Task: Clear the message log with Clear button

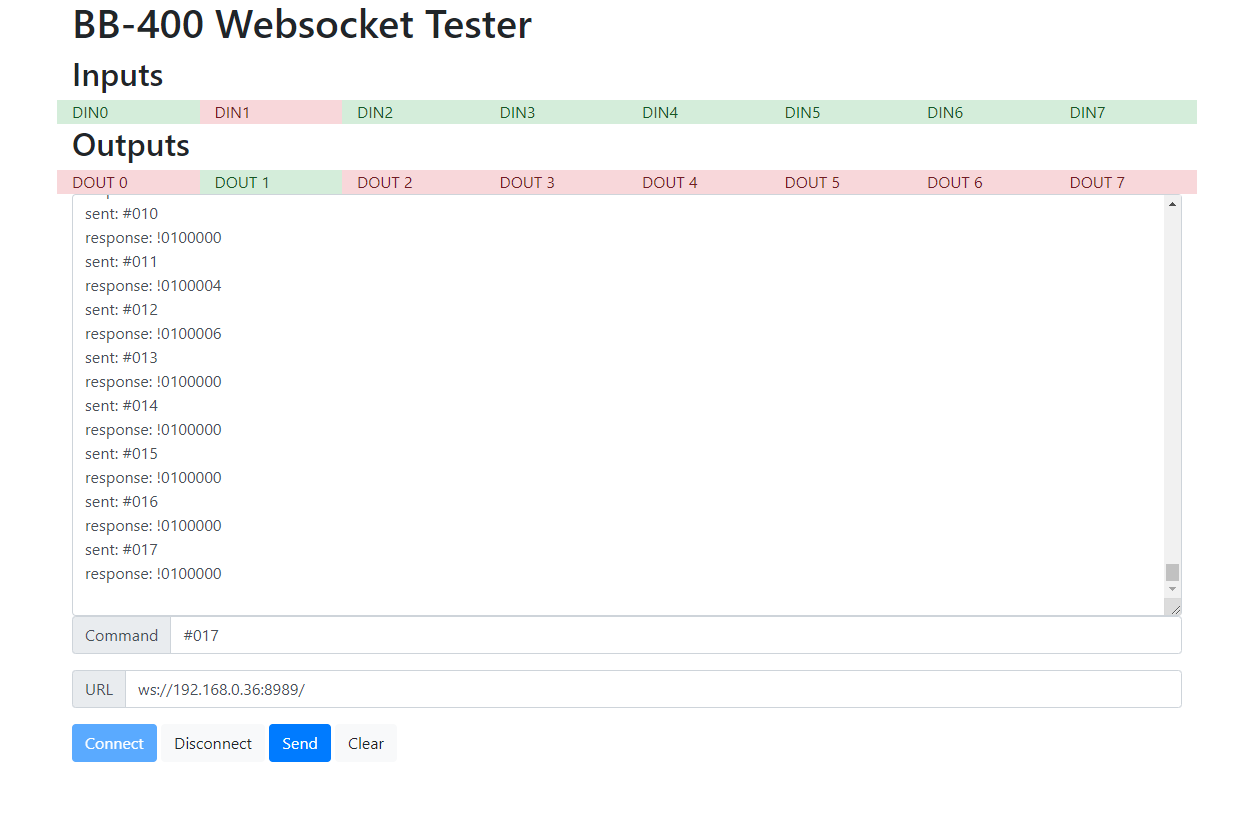Action: [365, 743]
